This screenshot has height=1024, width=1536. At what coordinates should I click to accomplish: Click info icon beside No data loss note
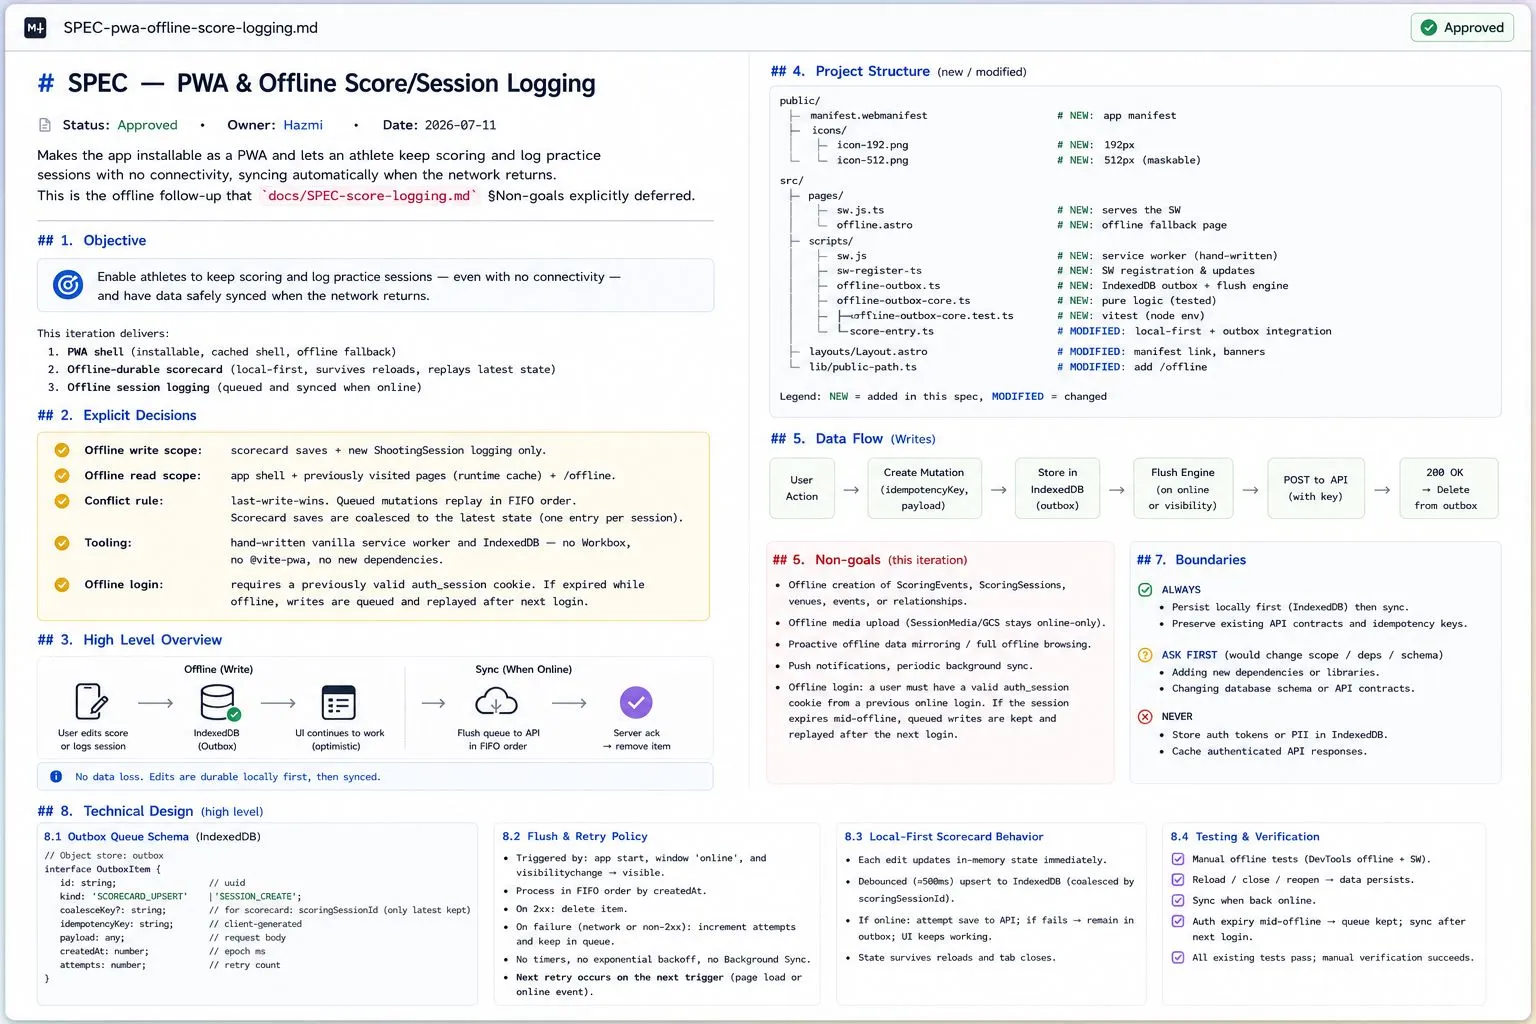click(x=56, y=776)
